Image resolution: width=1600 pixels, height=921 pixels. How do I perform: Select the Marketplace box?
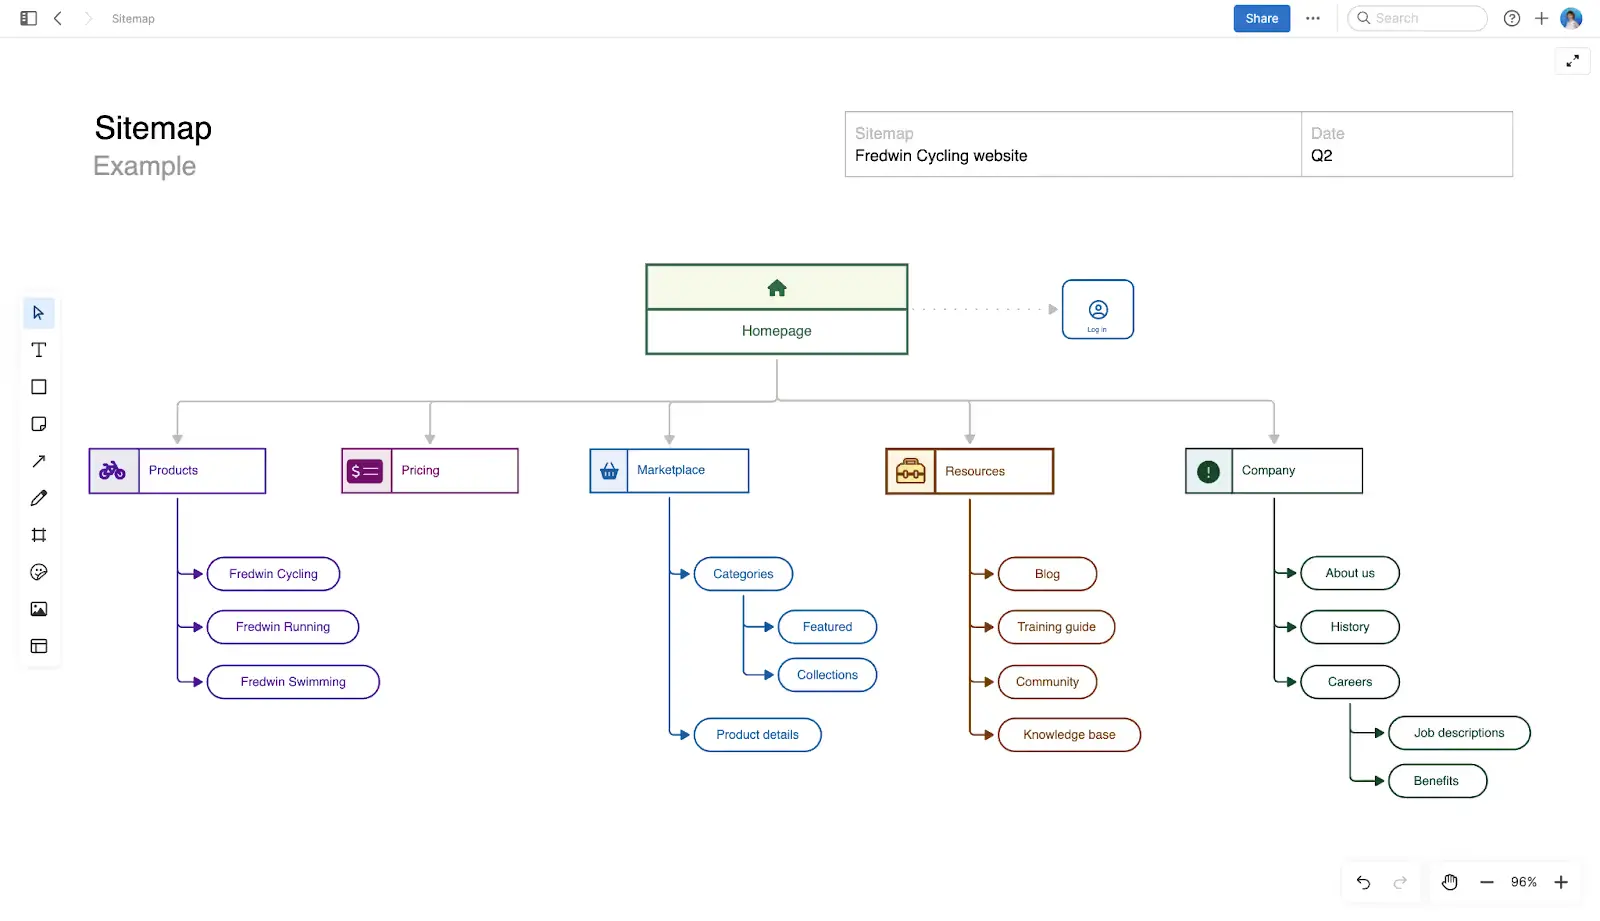669,471
